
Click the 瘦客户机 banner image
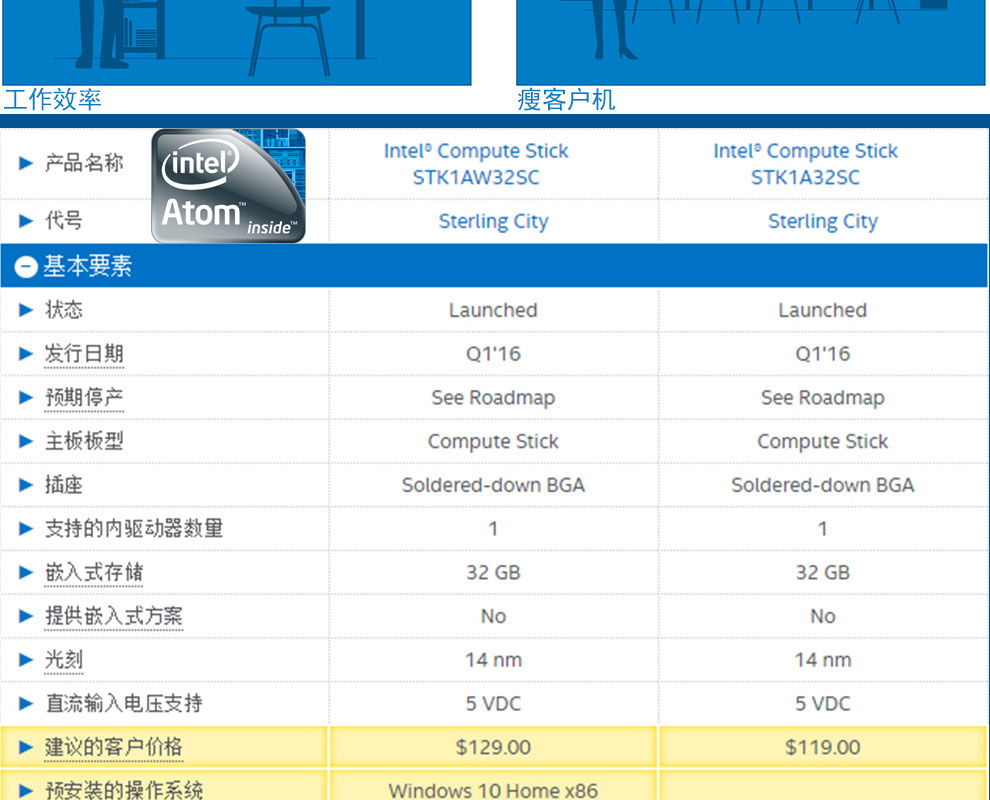751,42
